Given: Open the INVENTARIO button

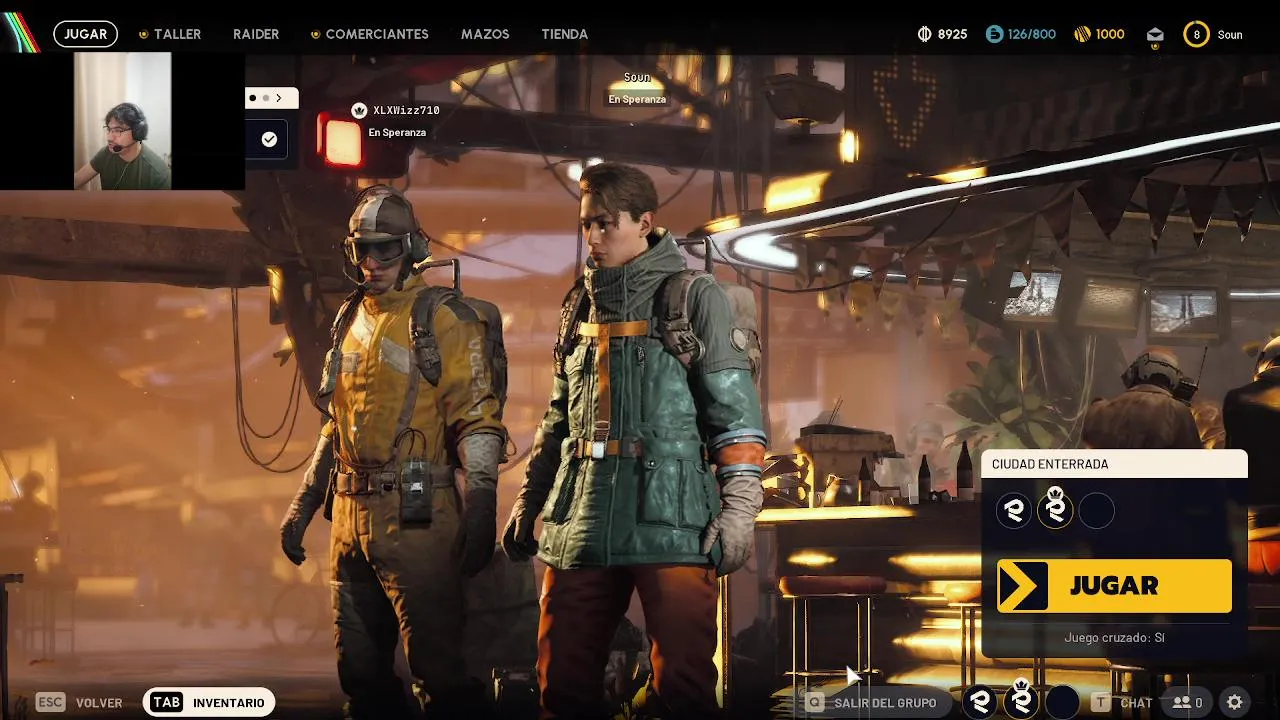Looking at the screenshot, I should pos(209,703).
